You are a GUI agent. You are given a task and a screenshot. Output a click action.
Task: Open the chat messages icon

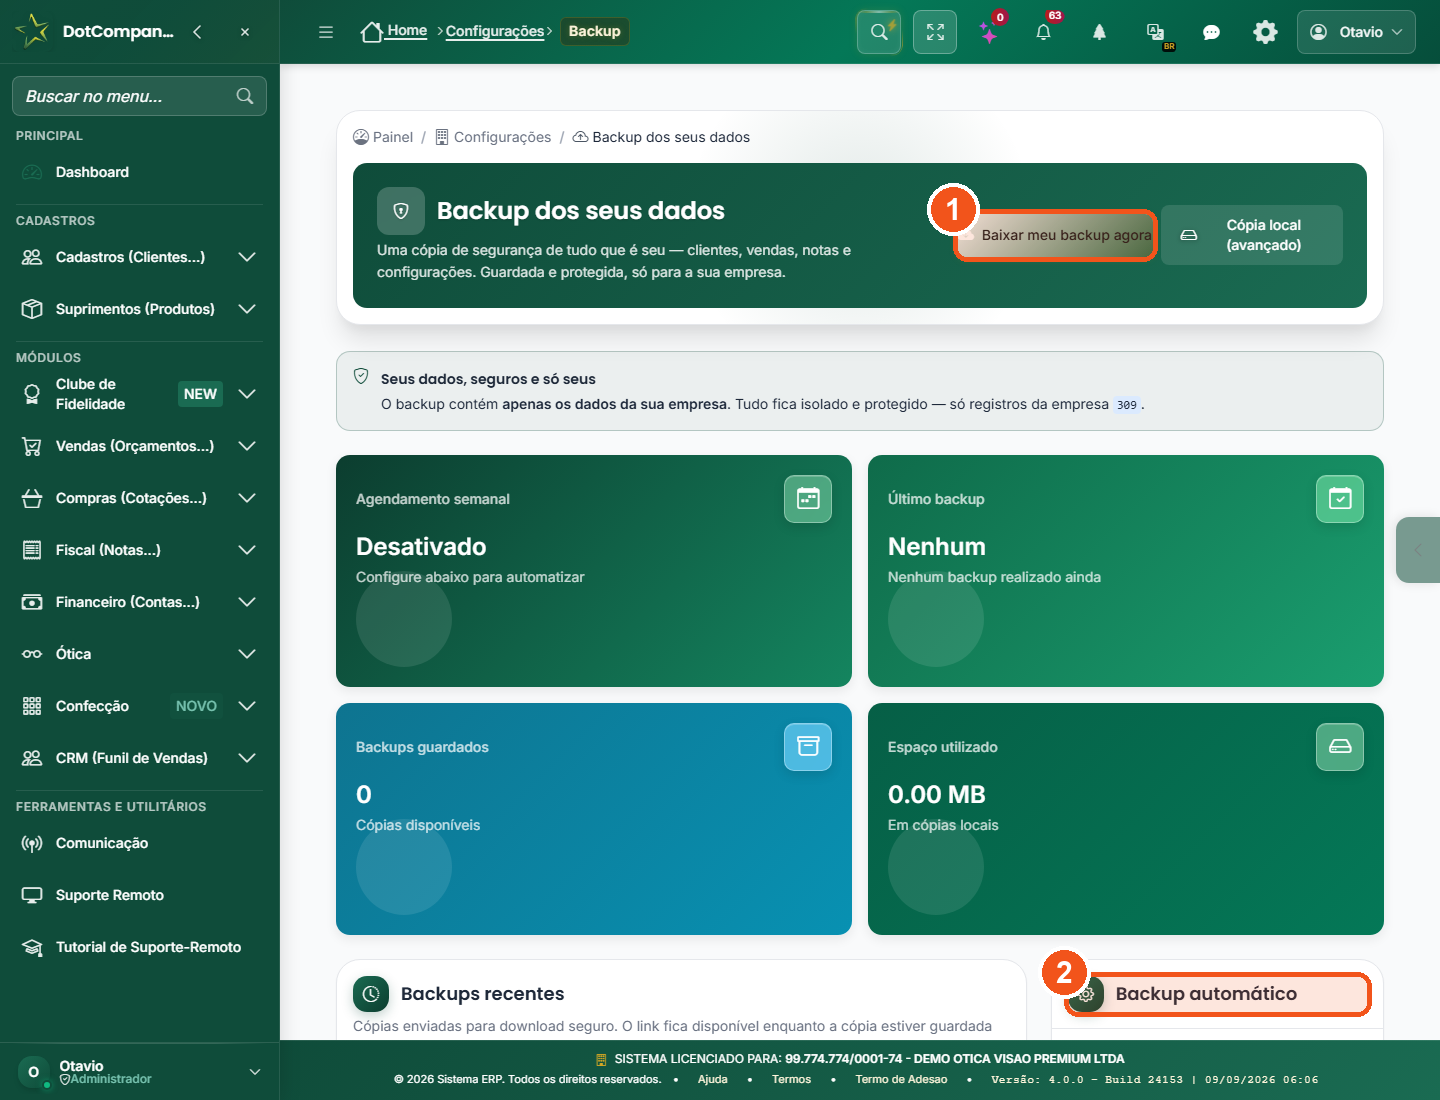click(x=1211, y=32)
